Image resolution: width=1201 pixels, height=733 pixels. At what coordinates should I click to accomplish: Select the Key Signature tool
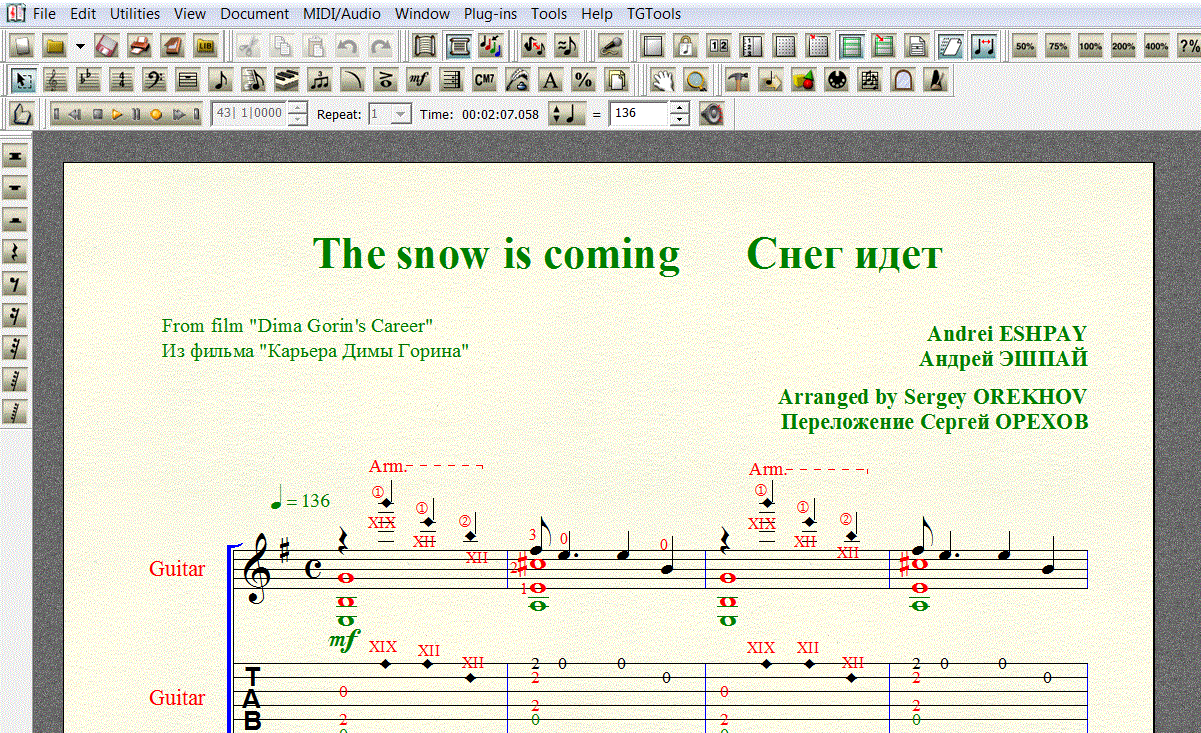point(90,80)
